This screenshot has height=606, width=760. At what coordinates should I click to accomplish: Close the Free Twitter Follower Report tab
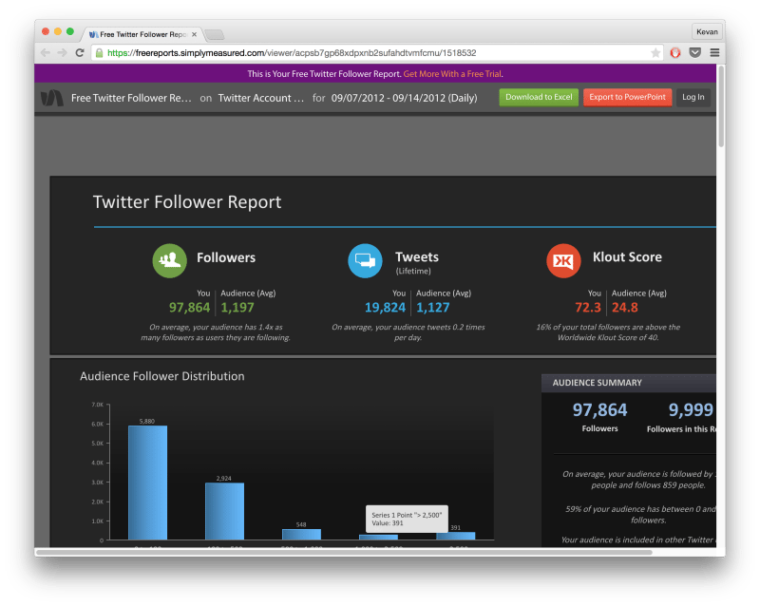pyautogui.click(x=194, y=34)
